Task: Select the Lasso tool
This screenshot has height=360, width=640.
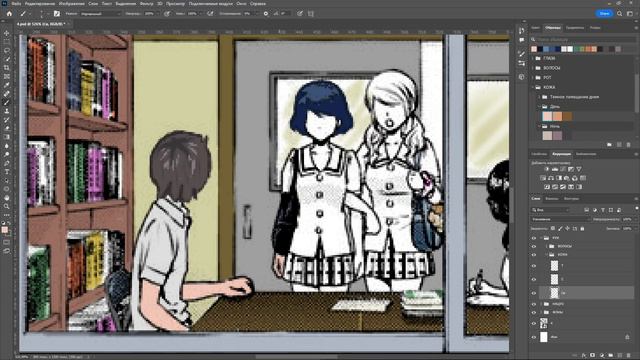Action: [x=7, y=51]
